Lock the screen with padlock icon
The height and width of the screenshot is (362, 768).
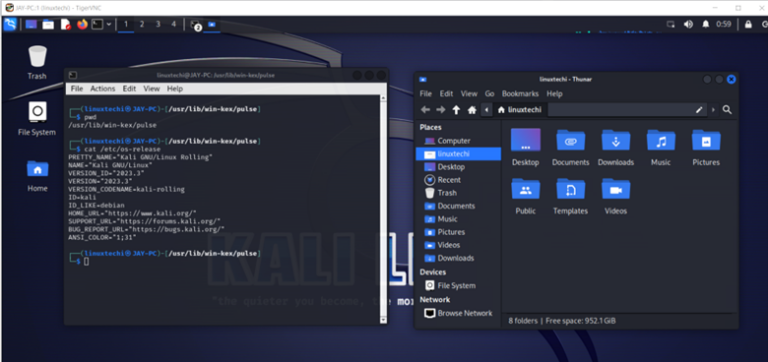pyautogui.click(x=748, y=24)
